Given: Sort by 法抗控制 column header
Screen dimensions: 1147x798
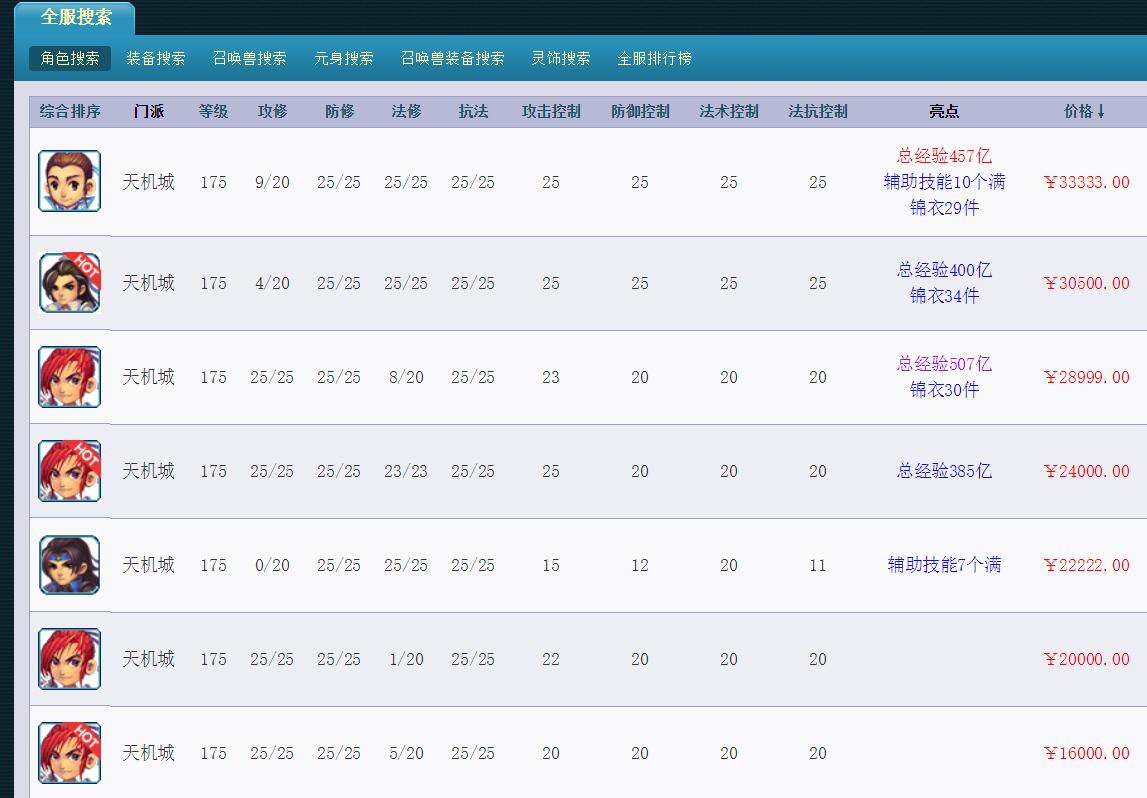Looking at the screenshot, I should [819, 111].
